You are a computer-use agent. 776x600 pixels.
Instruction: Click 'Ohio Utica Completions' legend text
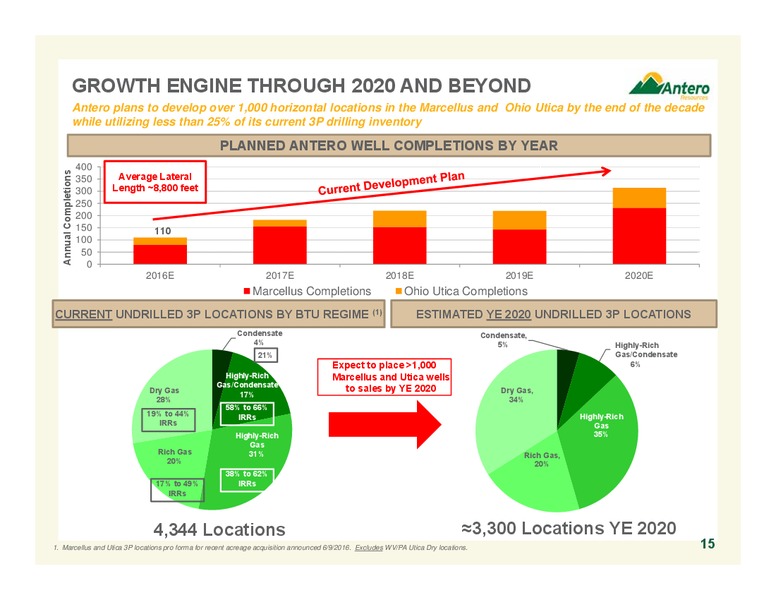click(x=466, y=292)
